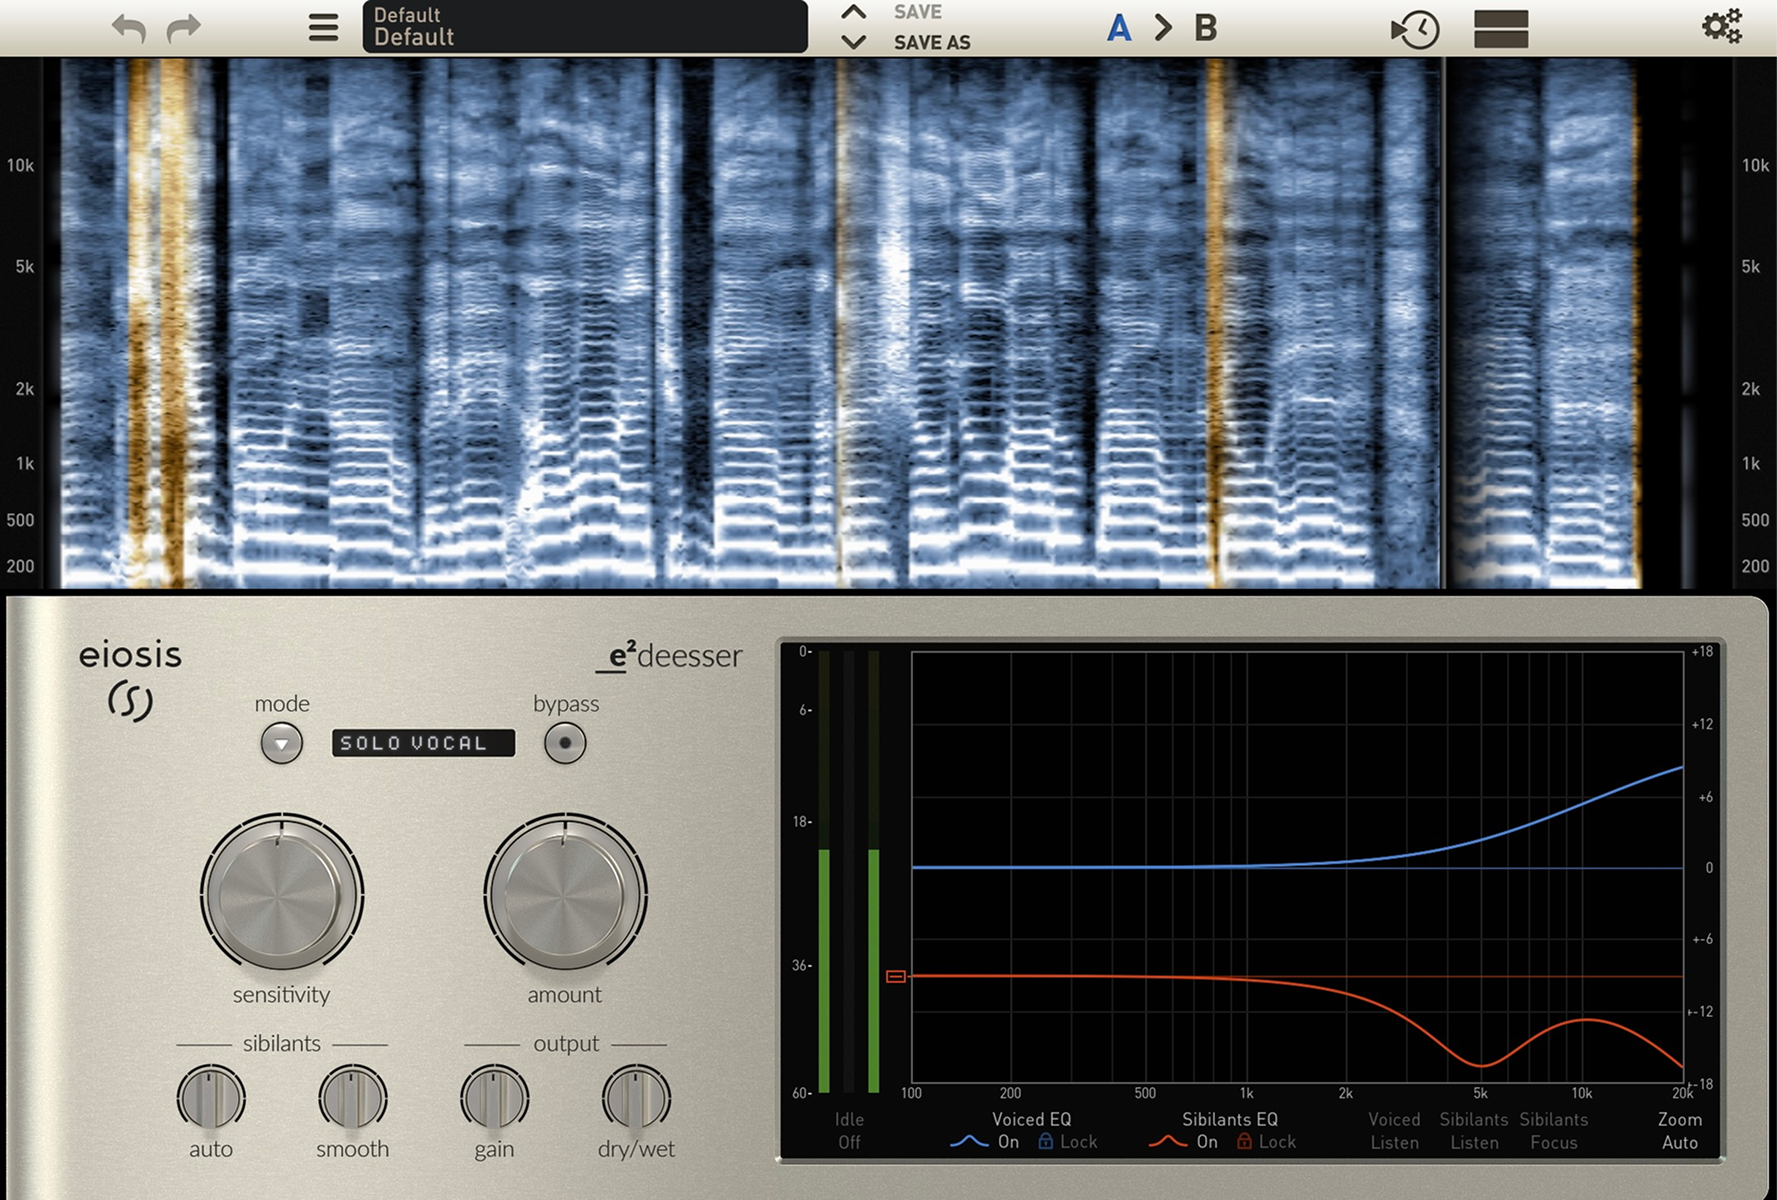Click the SAVE label

click(917, 11)
